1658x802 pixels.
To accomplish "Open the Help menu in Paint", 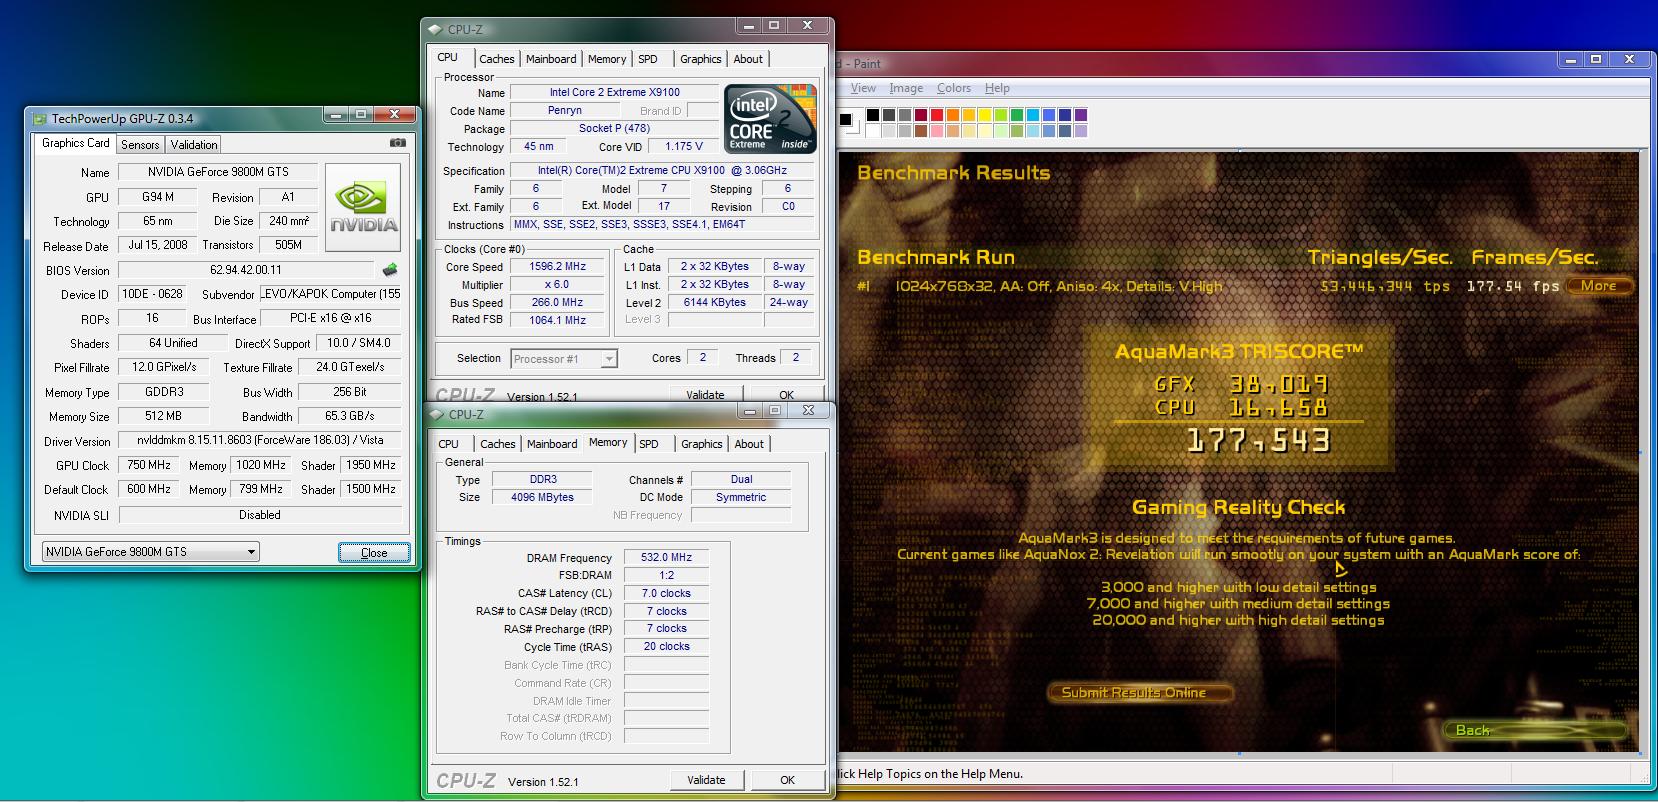I will point(997,88).
